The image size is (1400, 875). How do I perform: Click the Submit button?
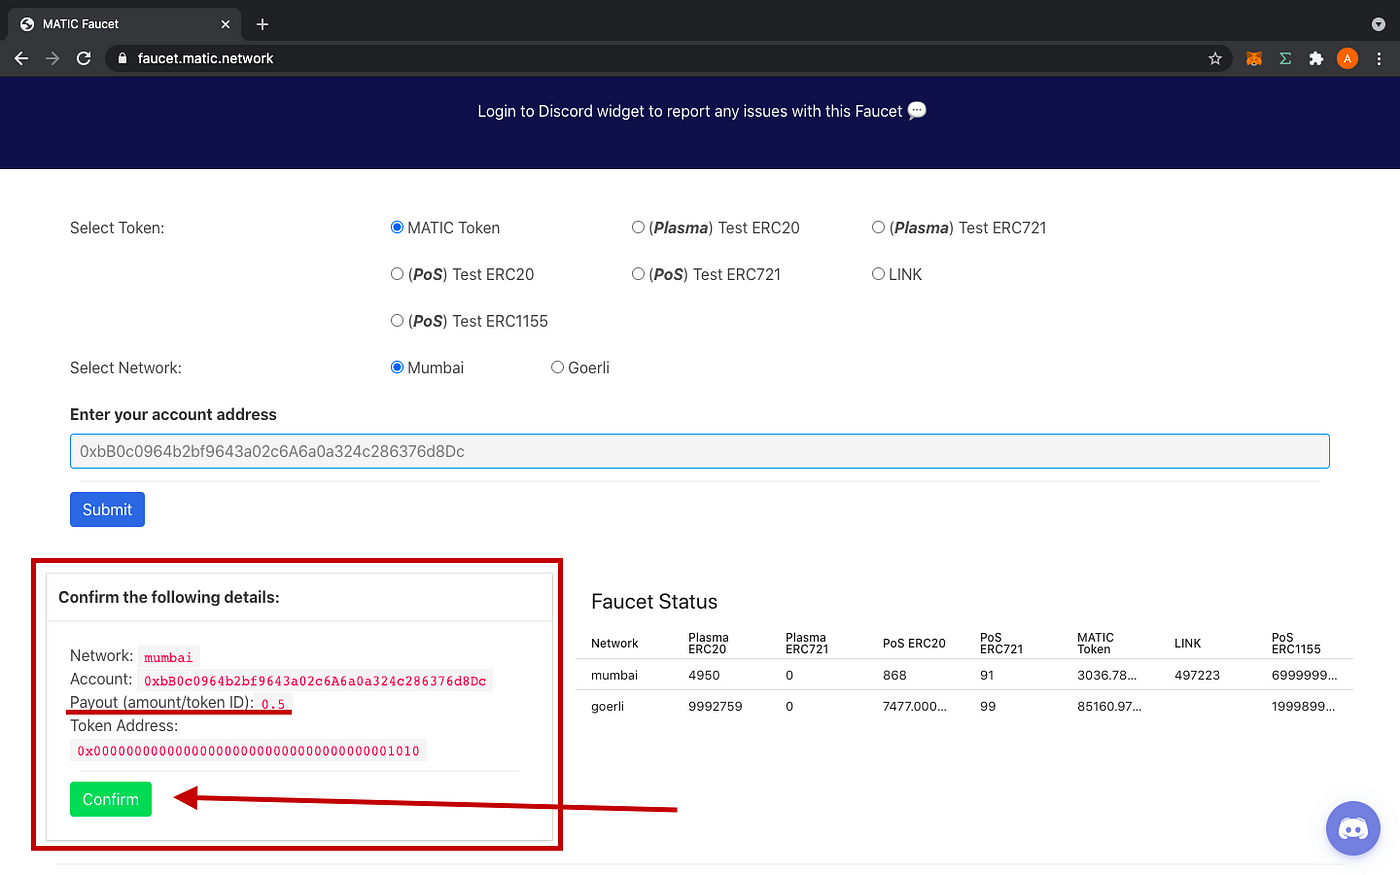(x=107, y=509)
